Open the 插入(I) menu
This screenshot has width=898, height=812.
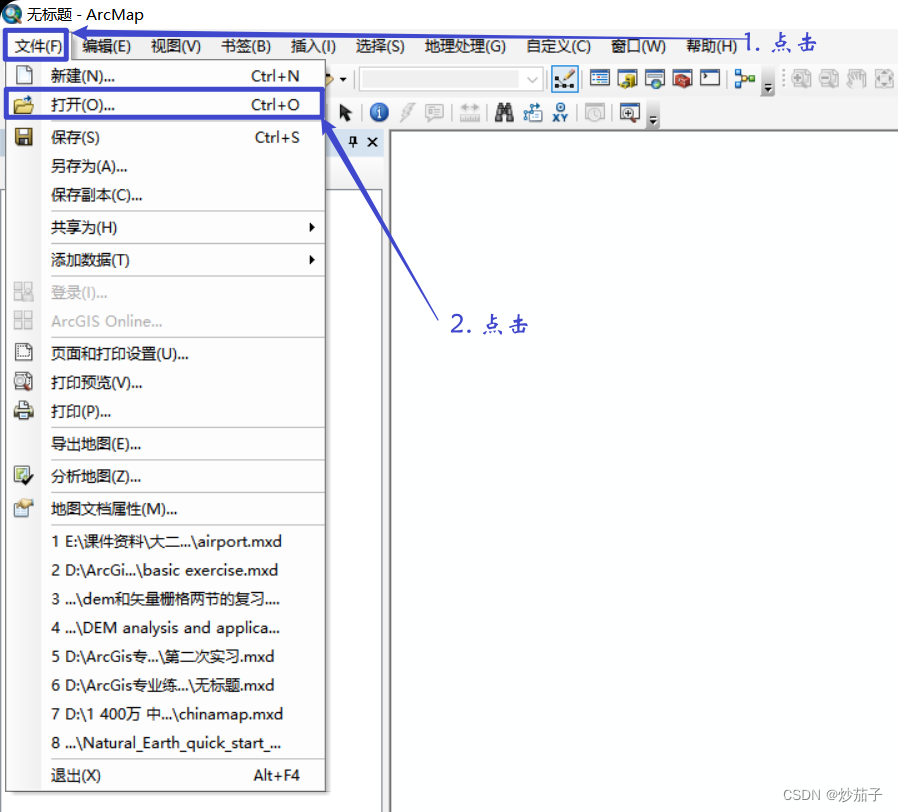click(x=313, y=46)
